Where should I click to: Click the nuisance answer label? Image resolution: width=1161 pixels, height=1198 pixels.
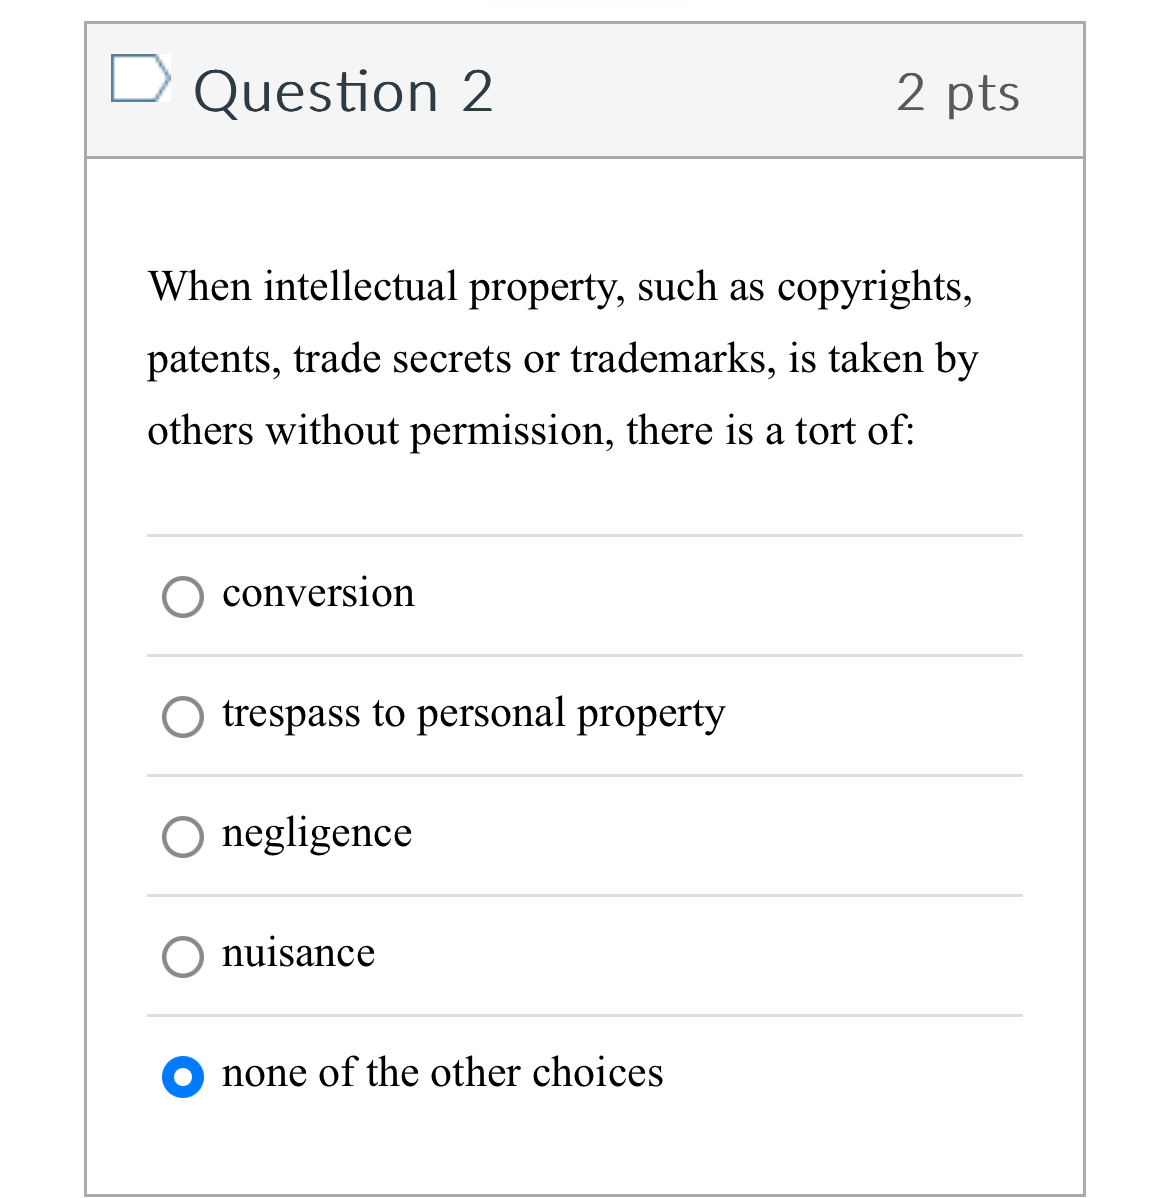(x=297, y=954)
